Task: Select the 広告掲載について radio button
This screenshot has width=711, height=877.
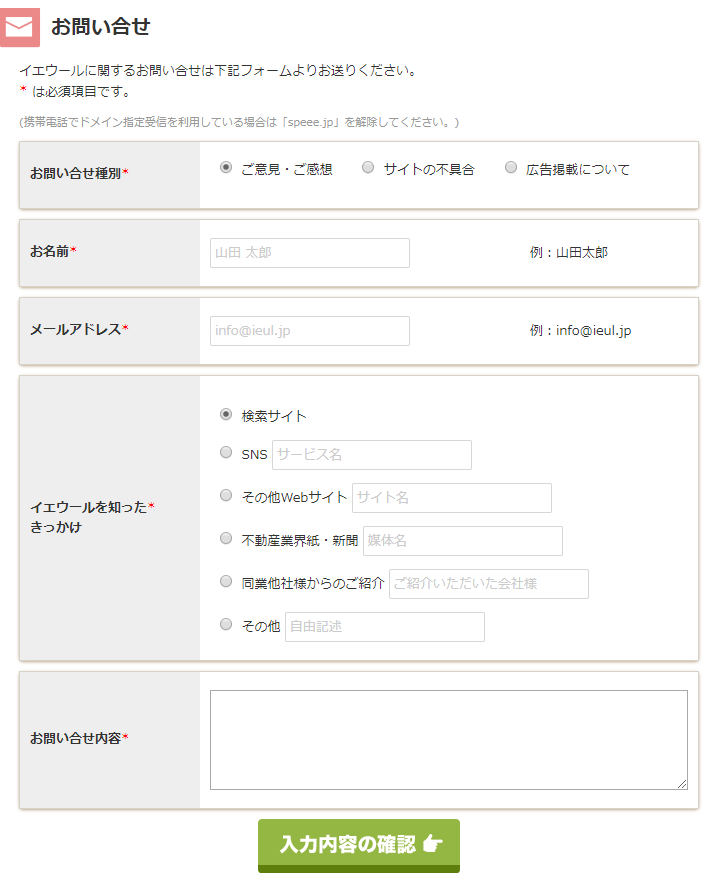Action: (x=510, y=167)
